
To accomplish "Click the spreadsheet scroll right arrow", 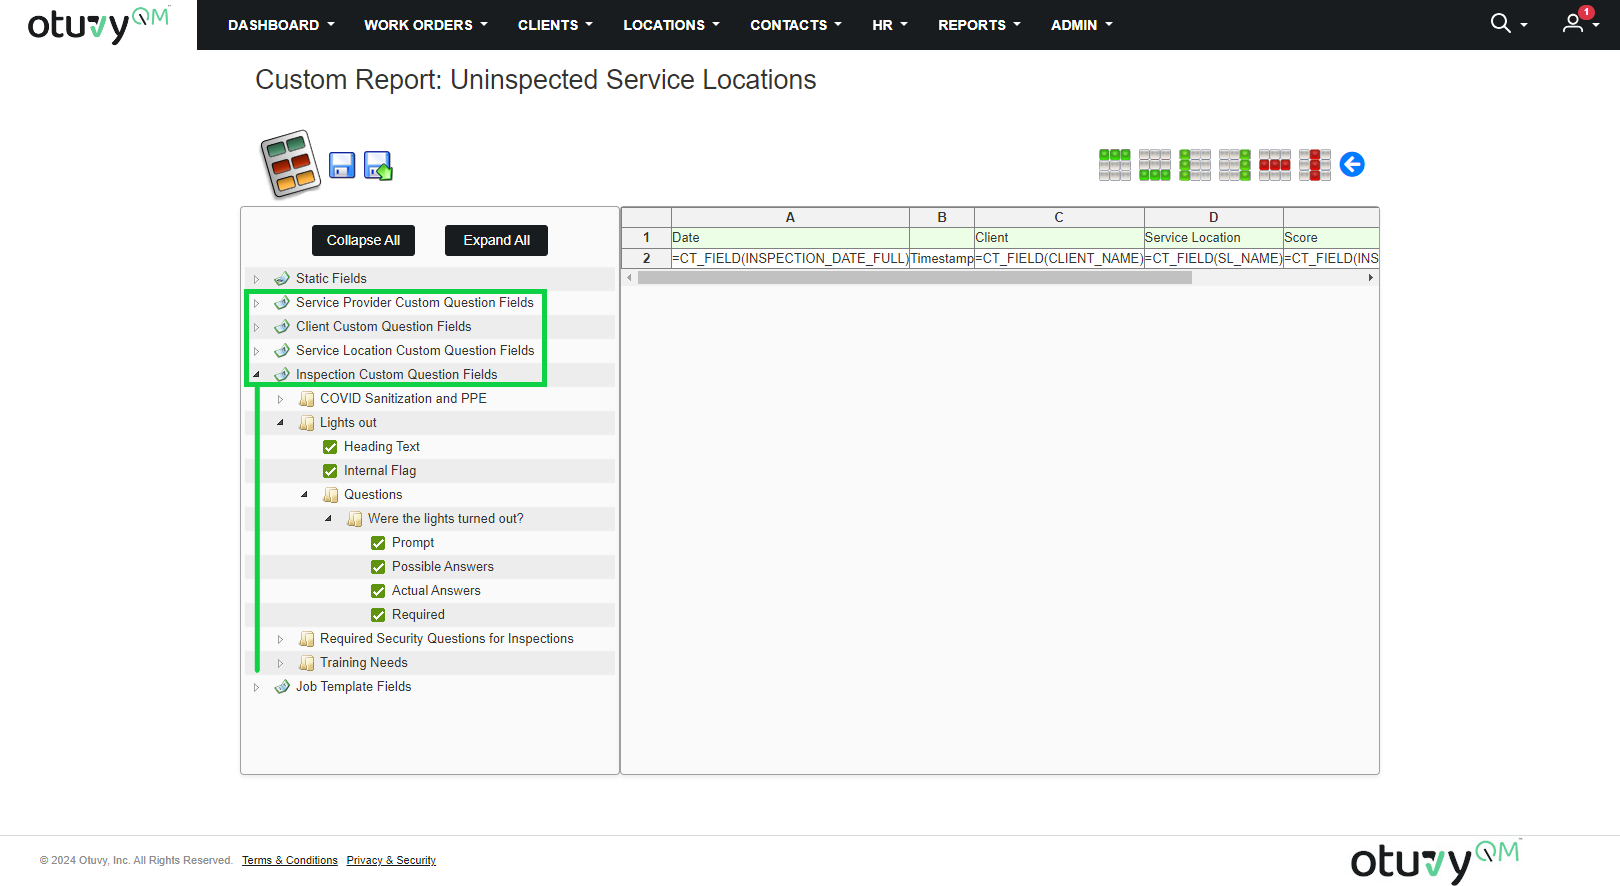I will click(1371, 278).
